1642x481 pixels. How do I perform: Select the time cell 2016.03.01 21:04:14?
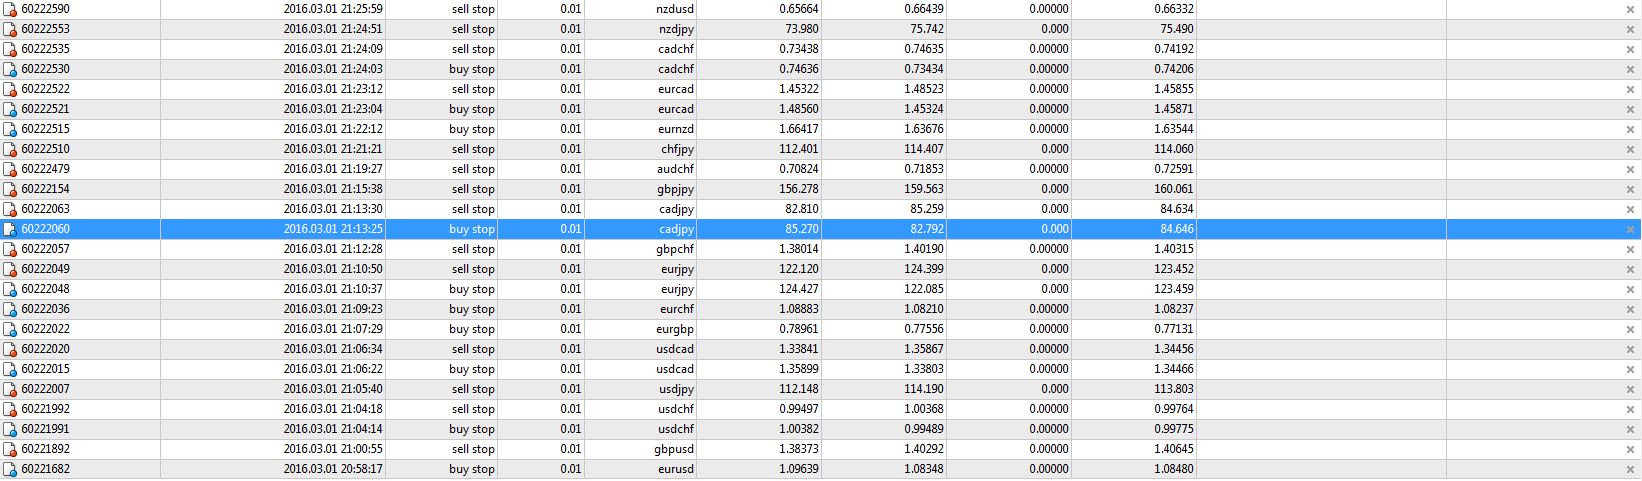pyautogui.click(x=333, y=429)
